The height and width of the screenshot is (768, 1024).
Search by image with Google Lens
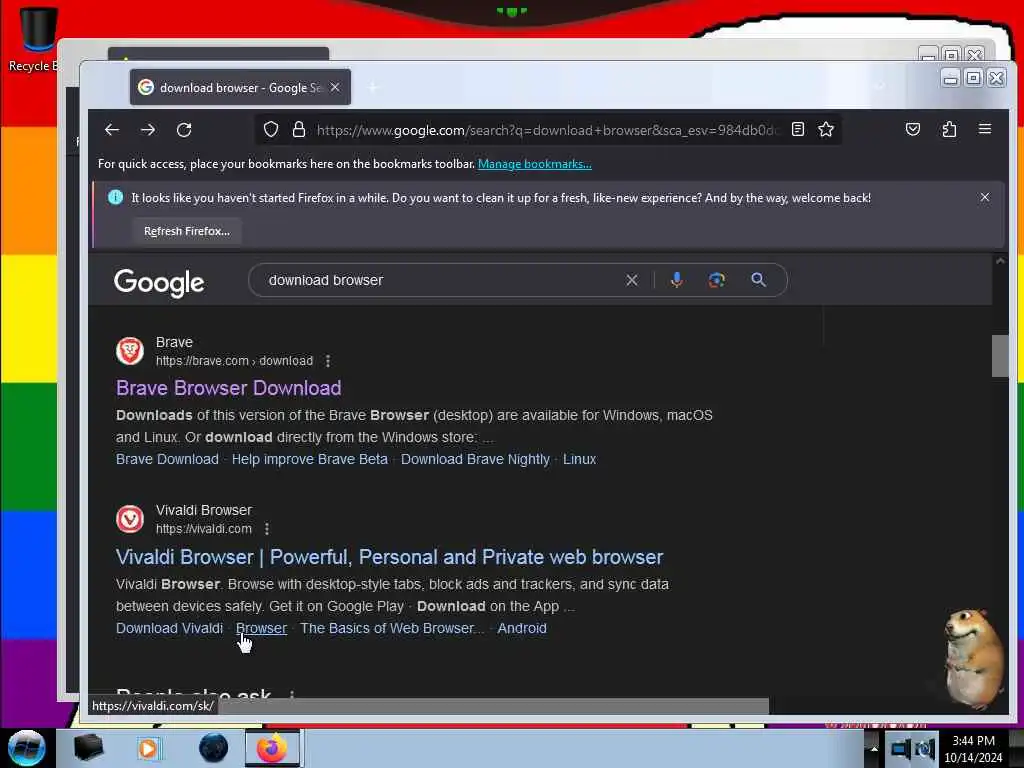click(x=716, y=280)
